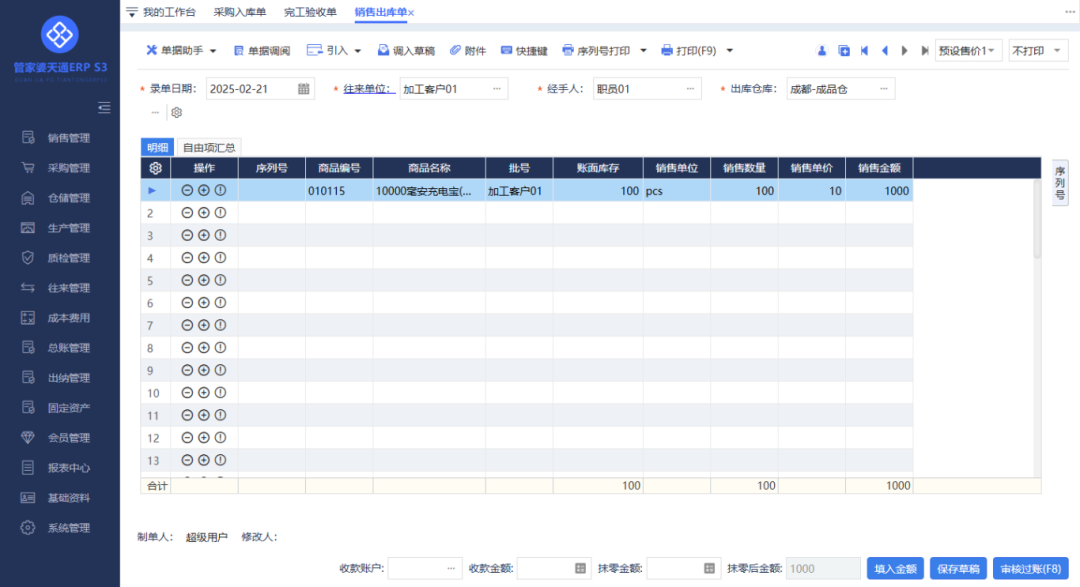The image size is (1080, 587).
Task: Open the 预设售价1 price dropdown
Action: tap(968, 50)
